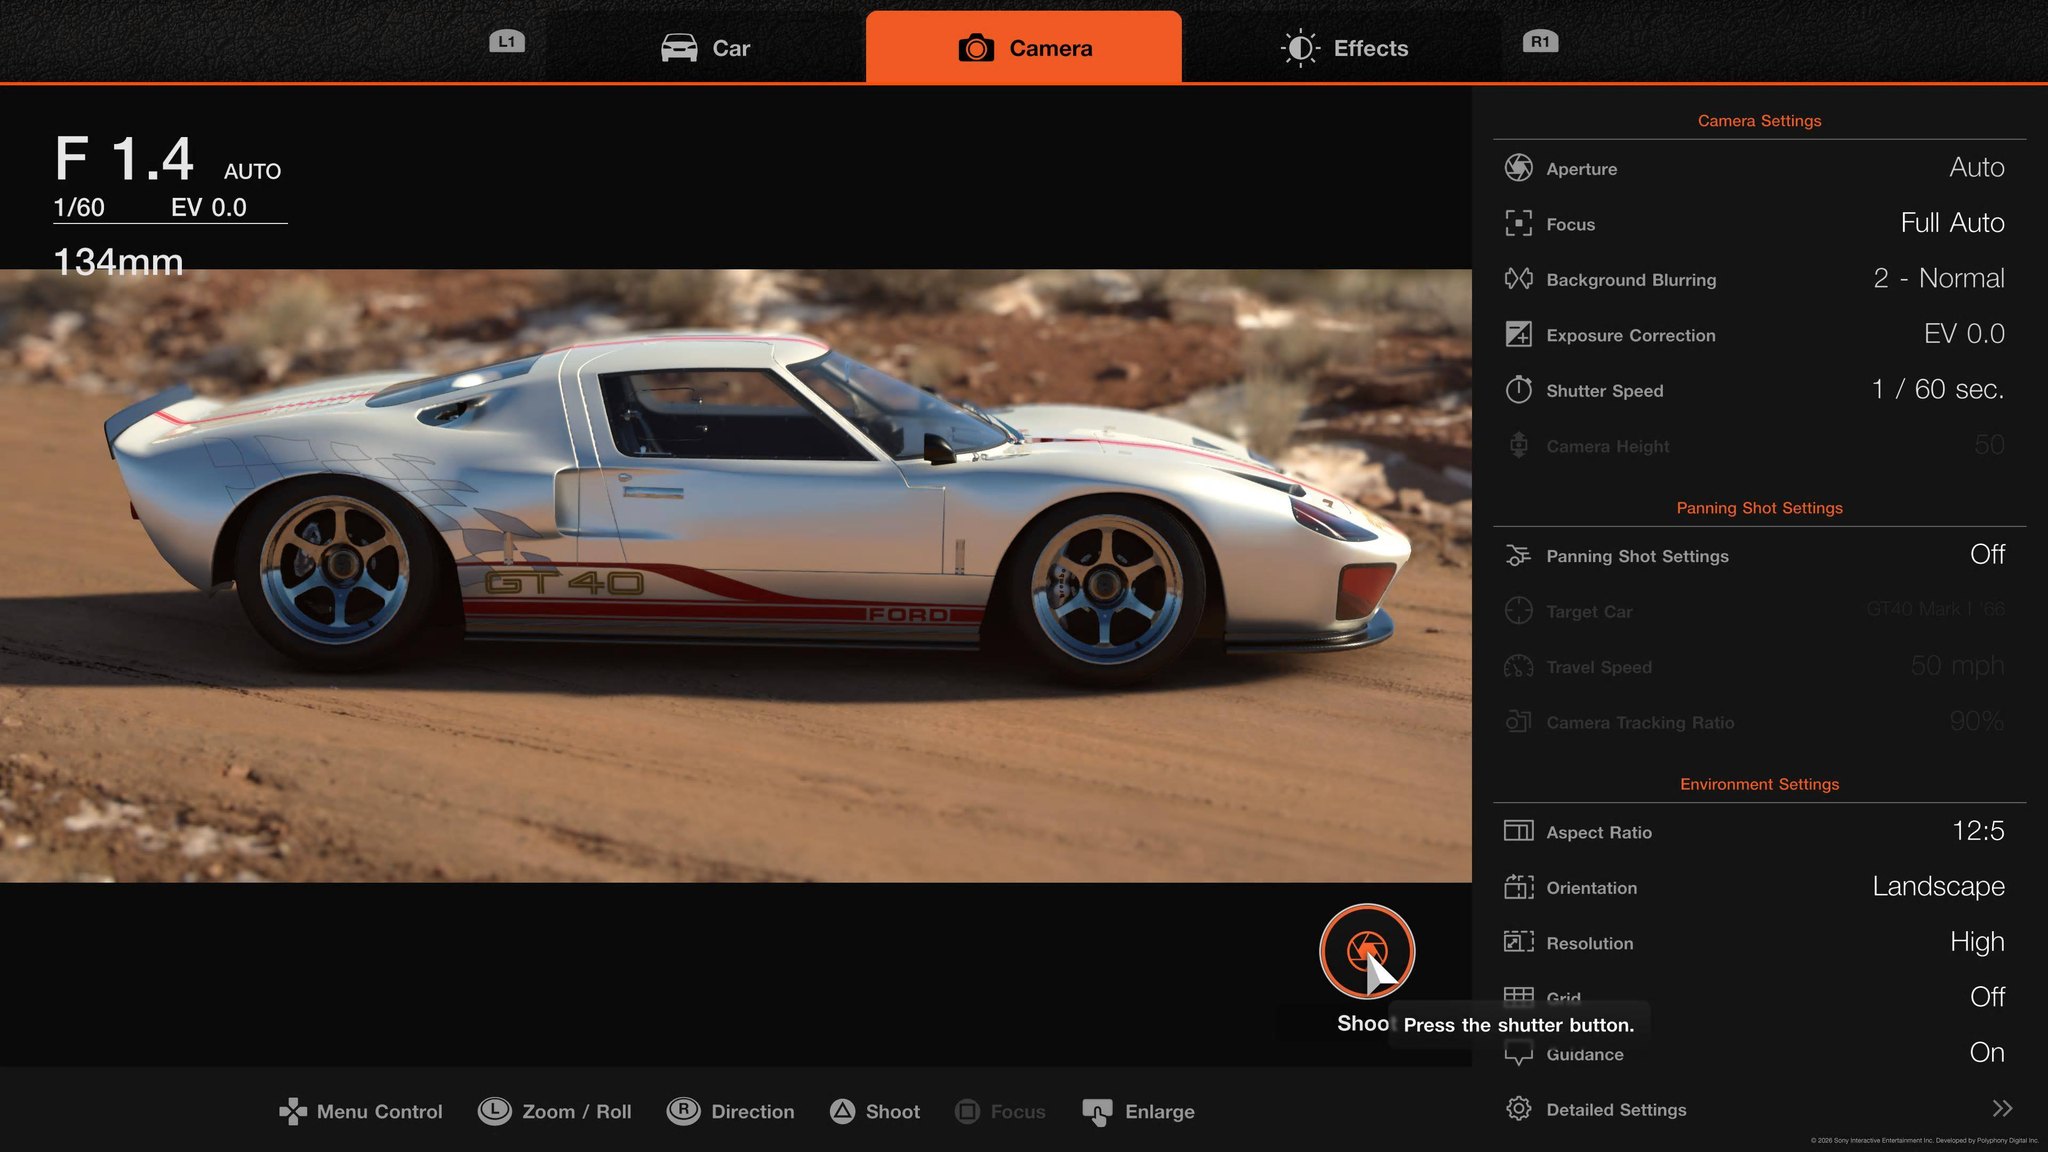
Task: Click the Focus bracket icon
Action: [1518, 223]
